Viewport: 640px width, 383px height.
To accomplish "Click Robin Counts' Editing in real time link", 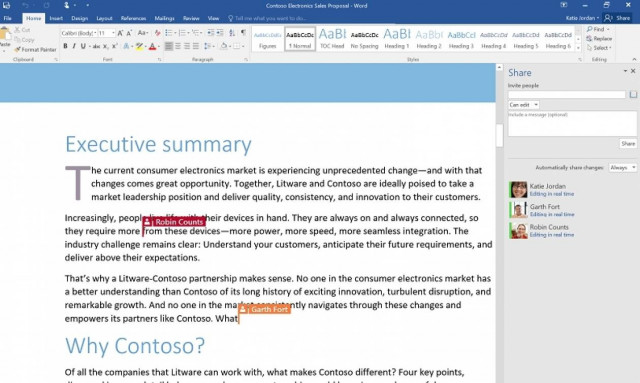I will pyautogui.click(x=552, y=235).
